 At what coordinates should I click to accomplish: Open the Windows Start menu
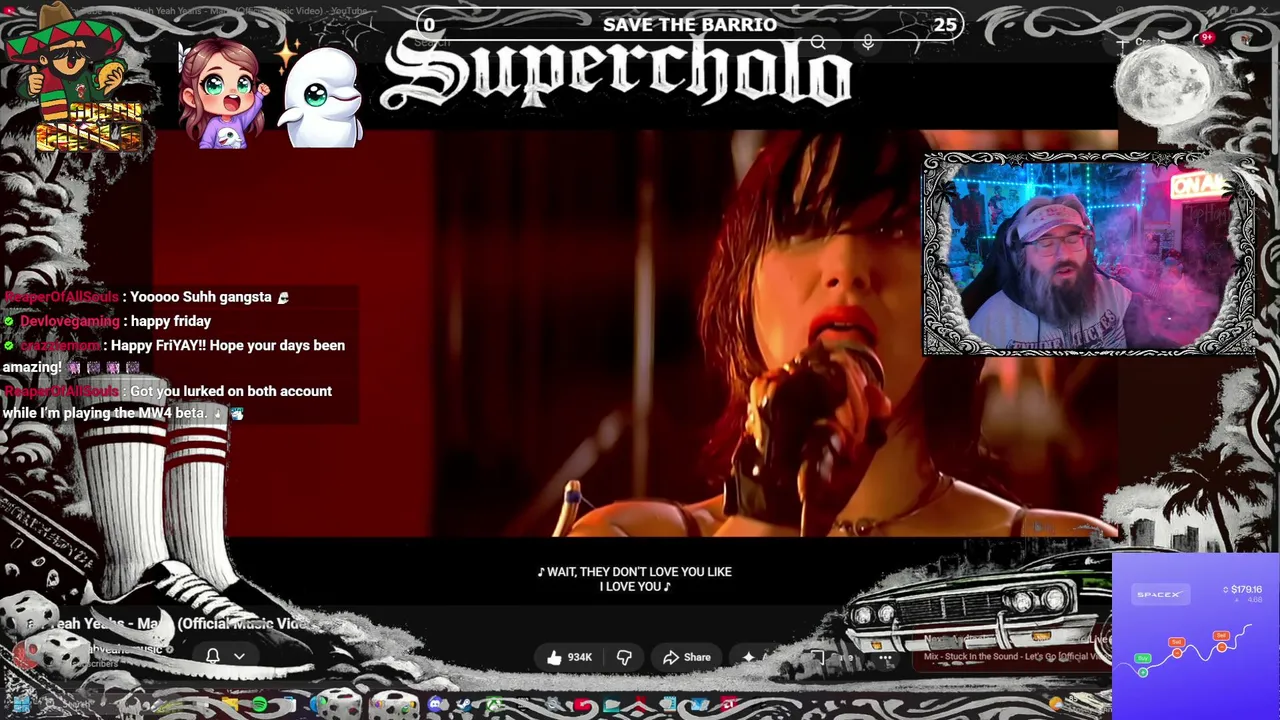click(x=21, y=705)
